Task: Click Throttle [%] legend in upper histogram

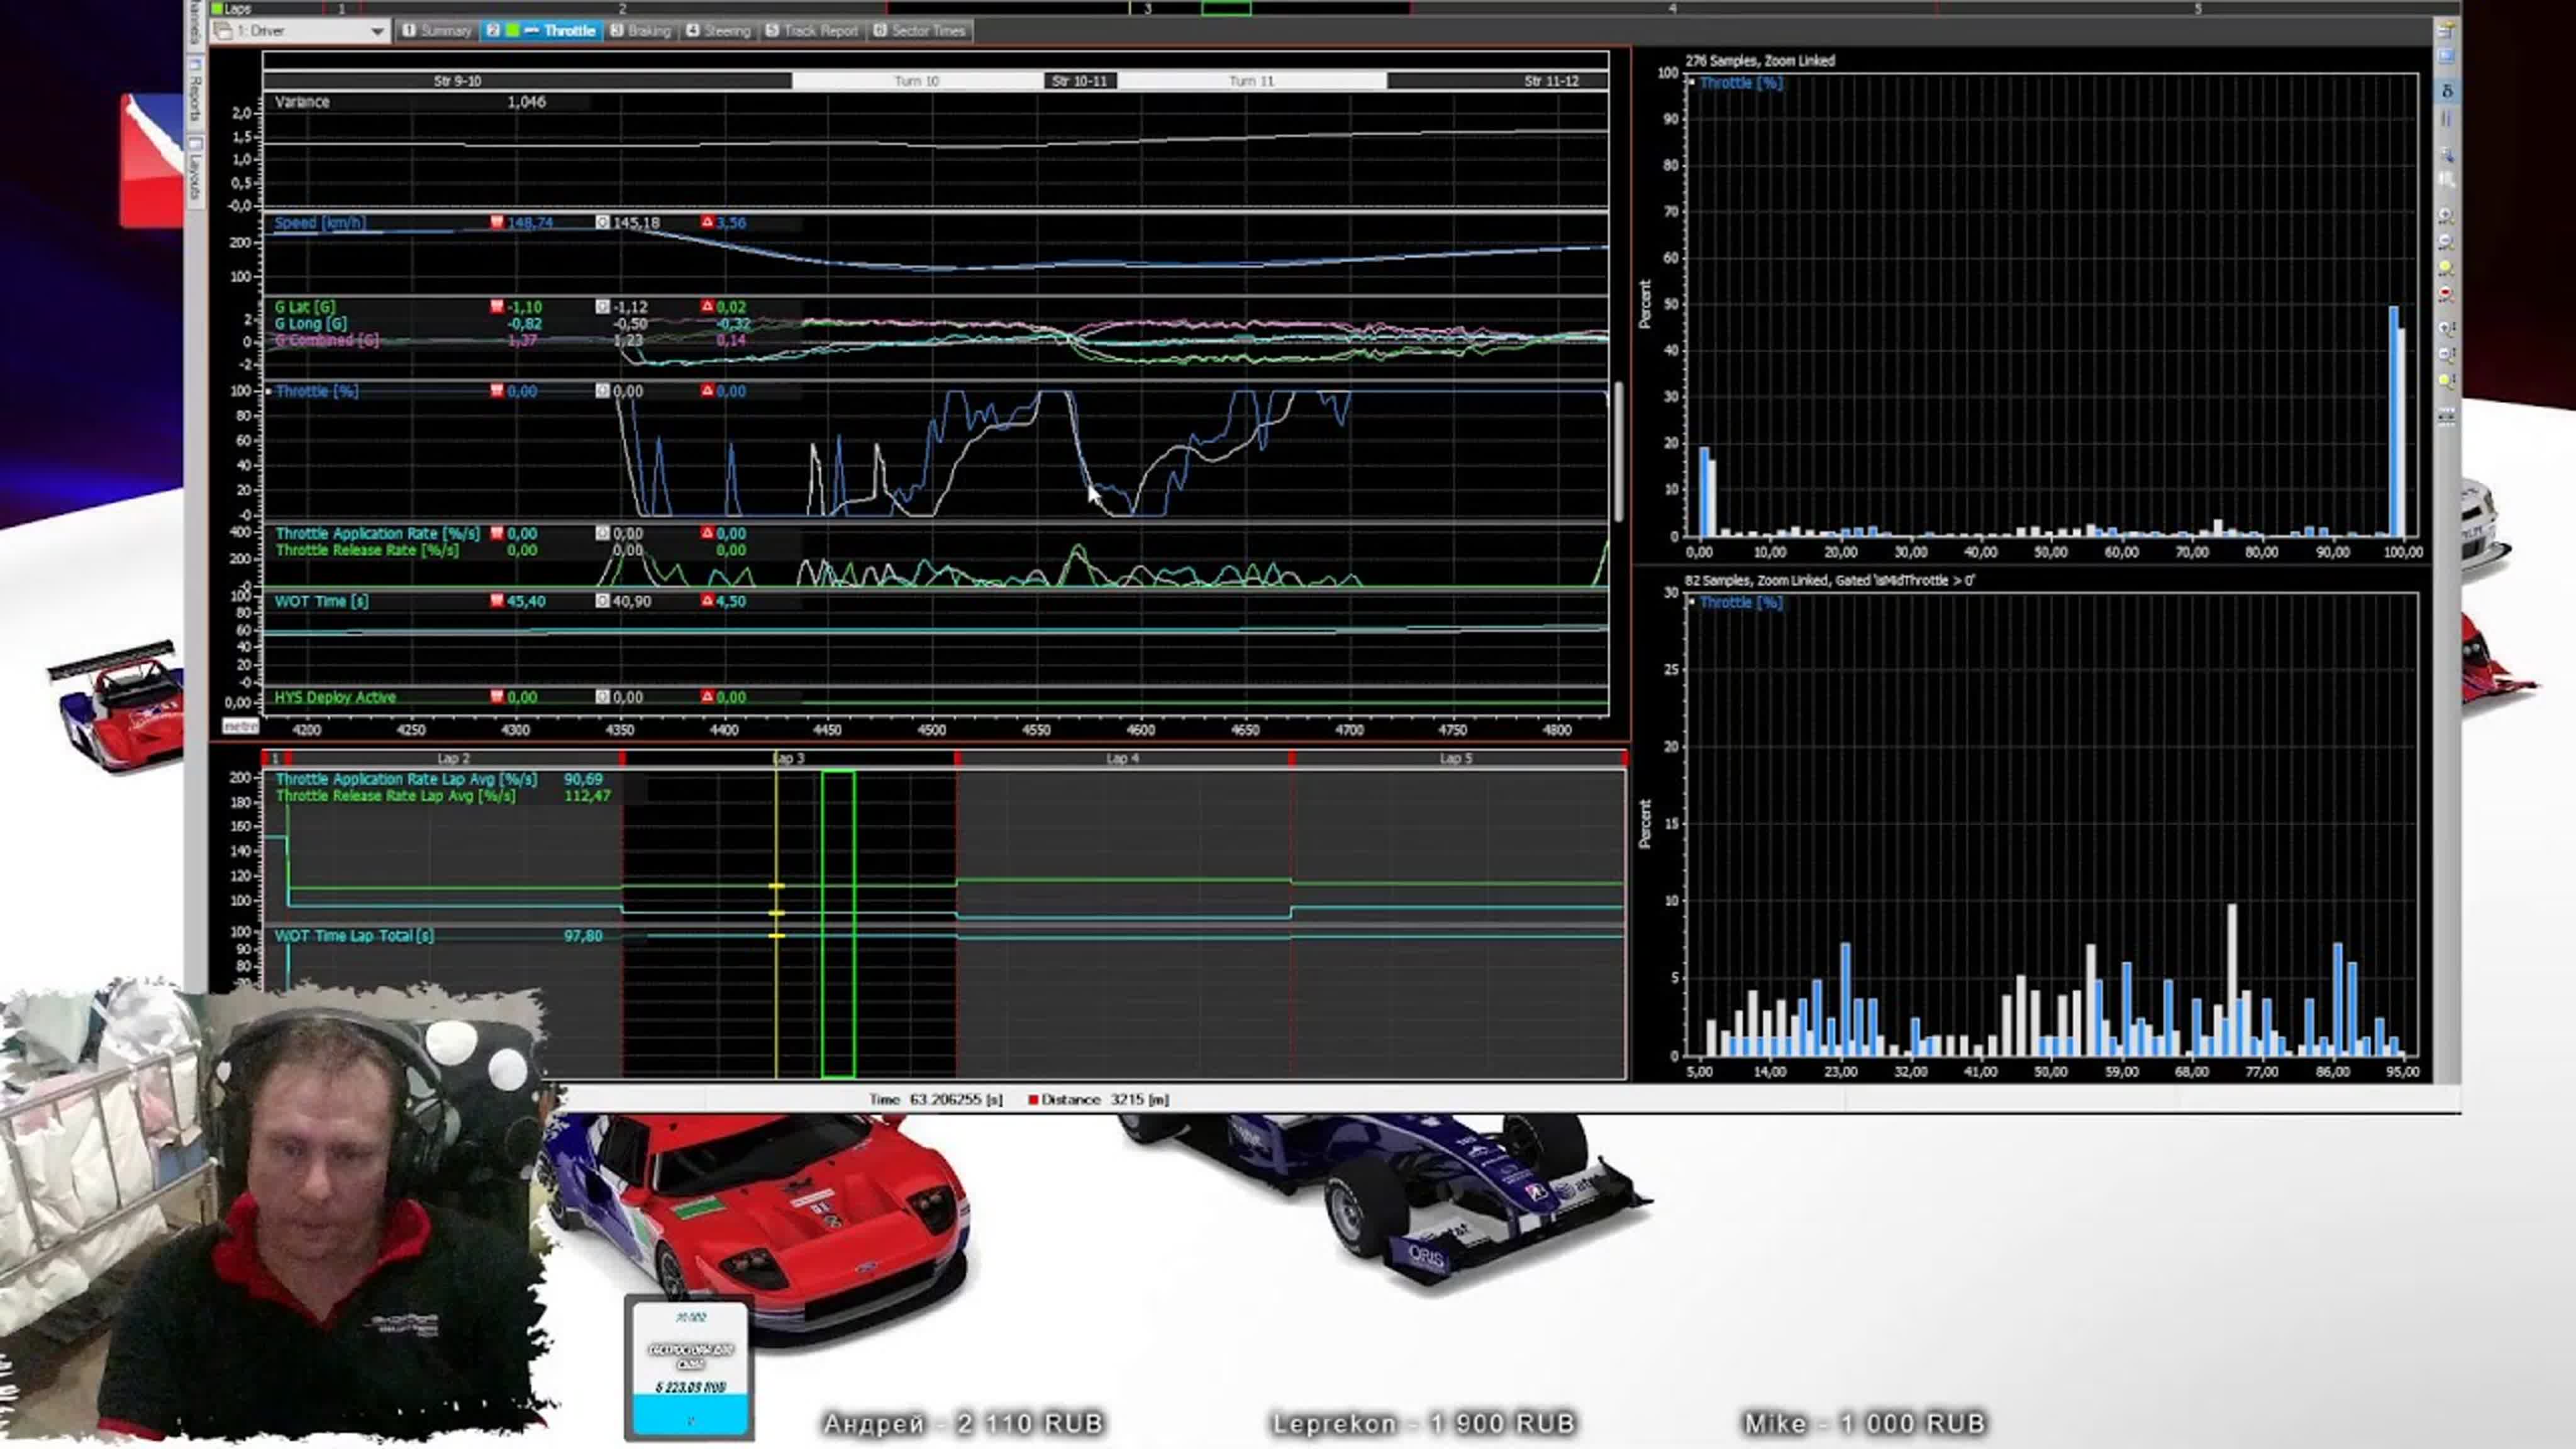Action: [1741, 83]
